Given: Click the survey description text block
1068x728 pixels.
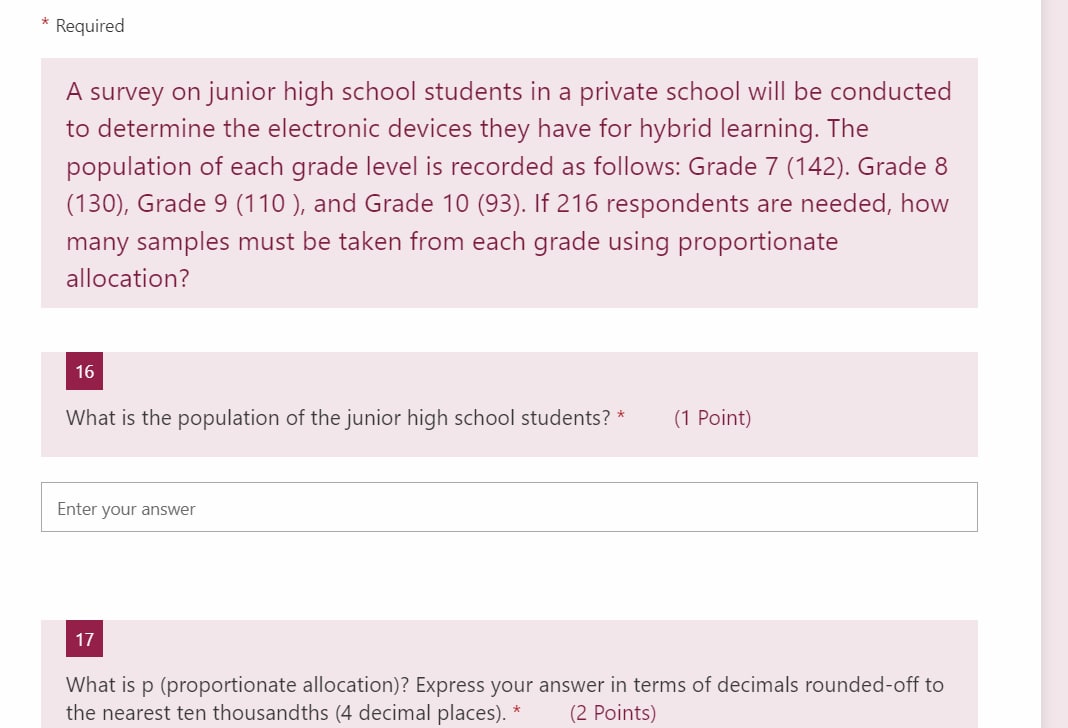Looking at the screenshot, I should click(508, 185).
